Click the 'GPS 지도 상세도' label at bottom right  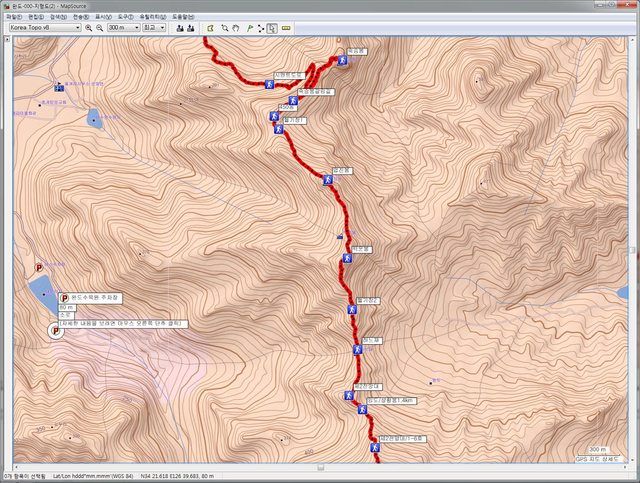click(596, 459)
